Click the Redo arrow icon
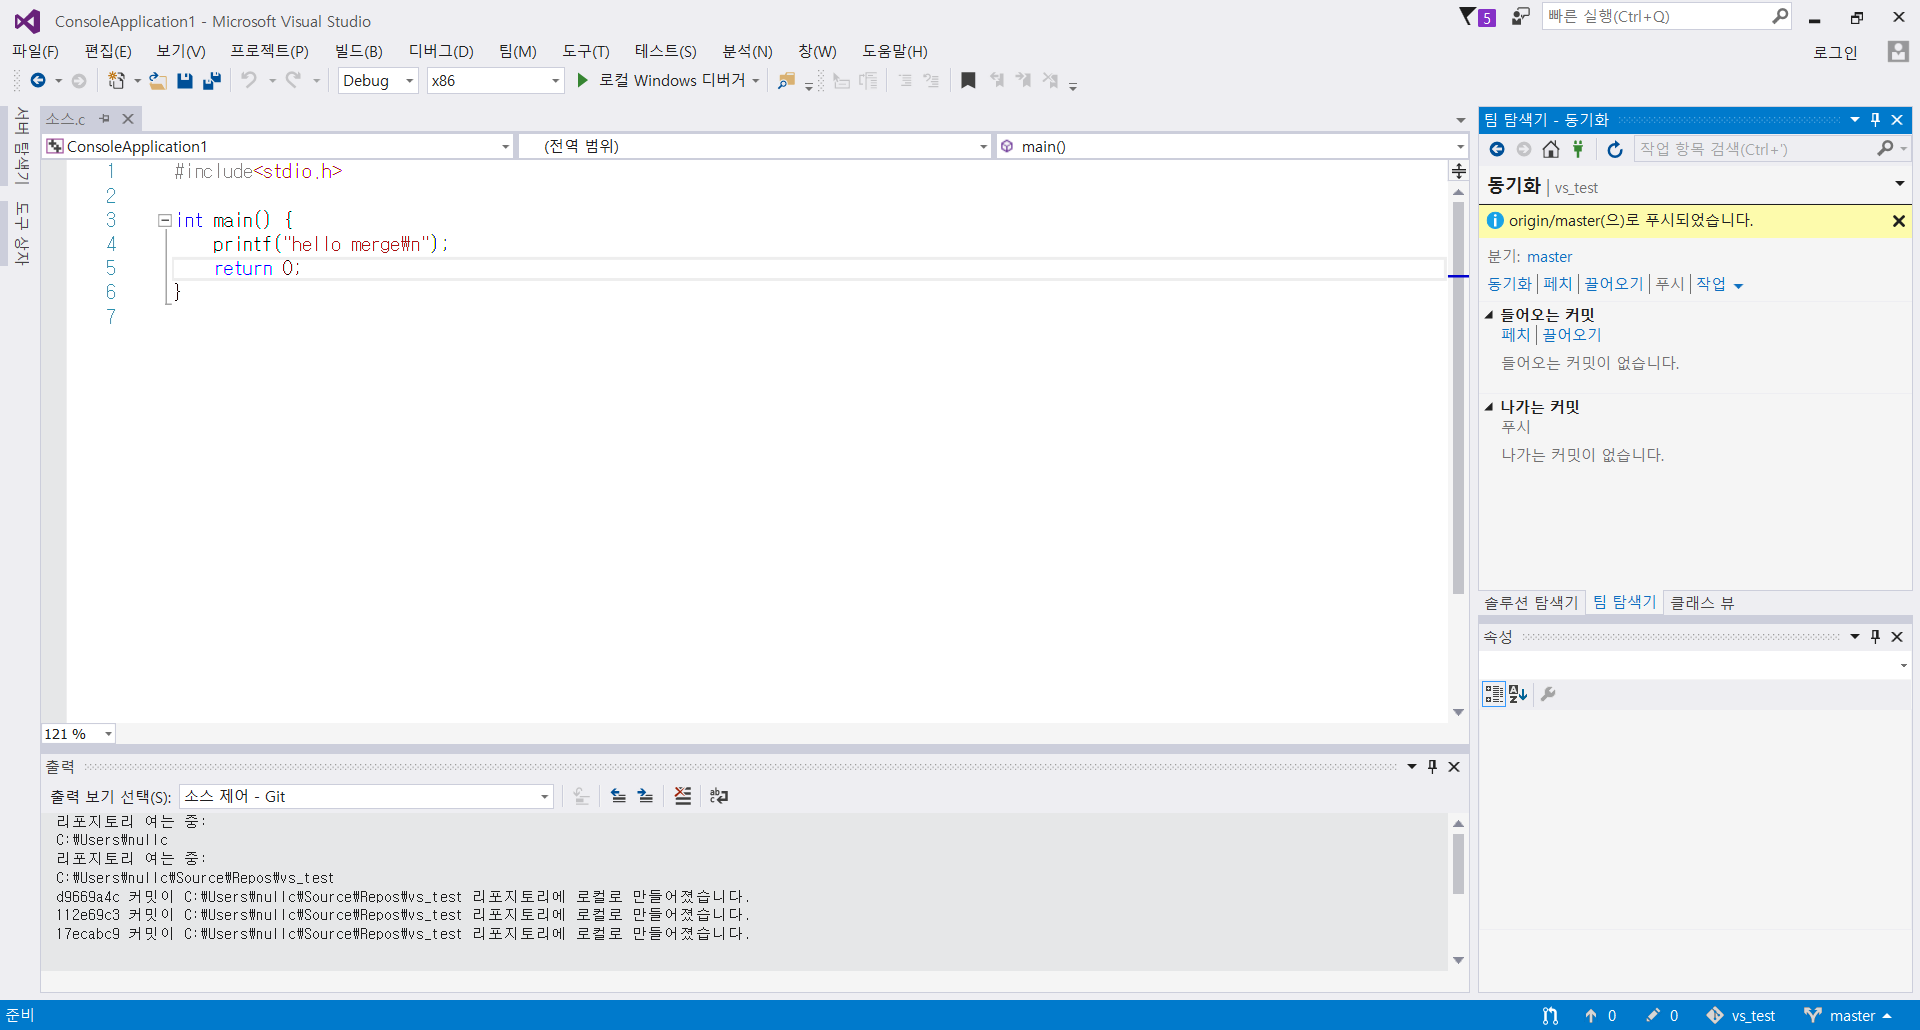This screenshot has height=1030, width=1920. 293,80
